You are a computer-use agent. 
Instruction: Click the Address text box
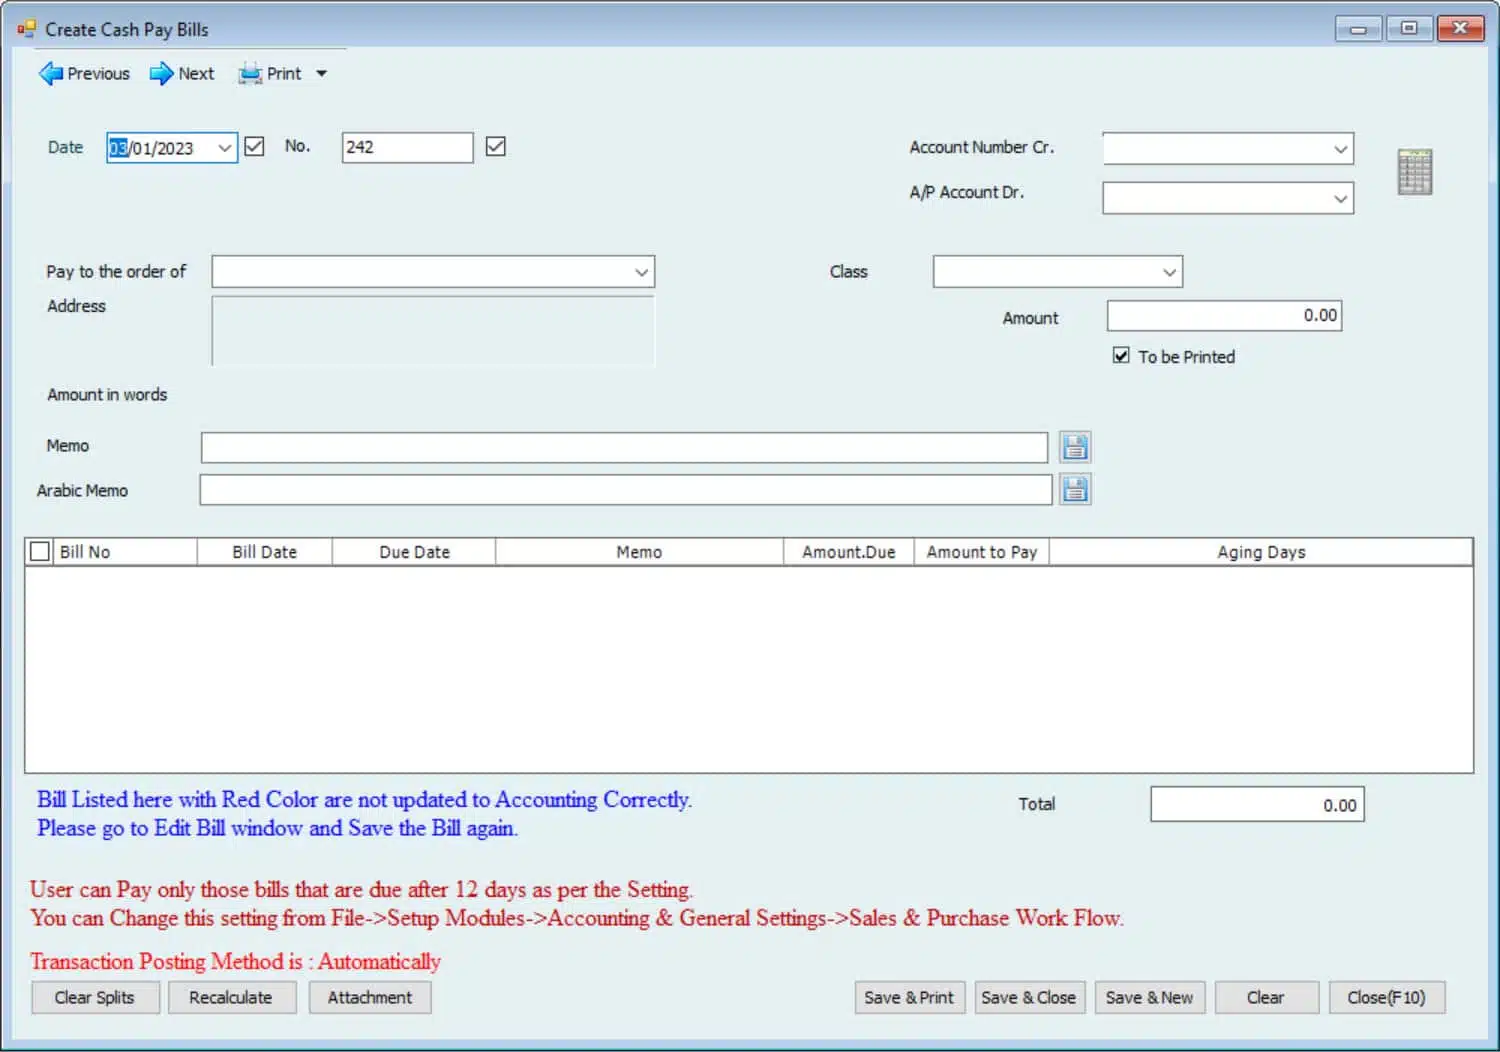point(433,331)
